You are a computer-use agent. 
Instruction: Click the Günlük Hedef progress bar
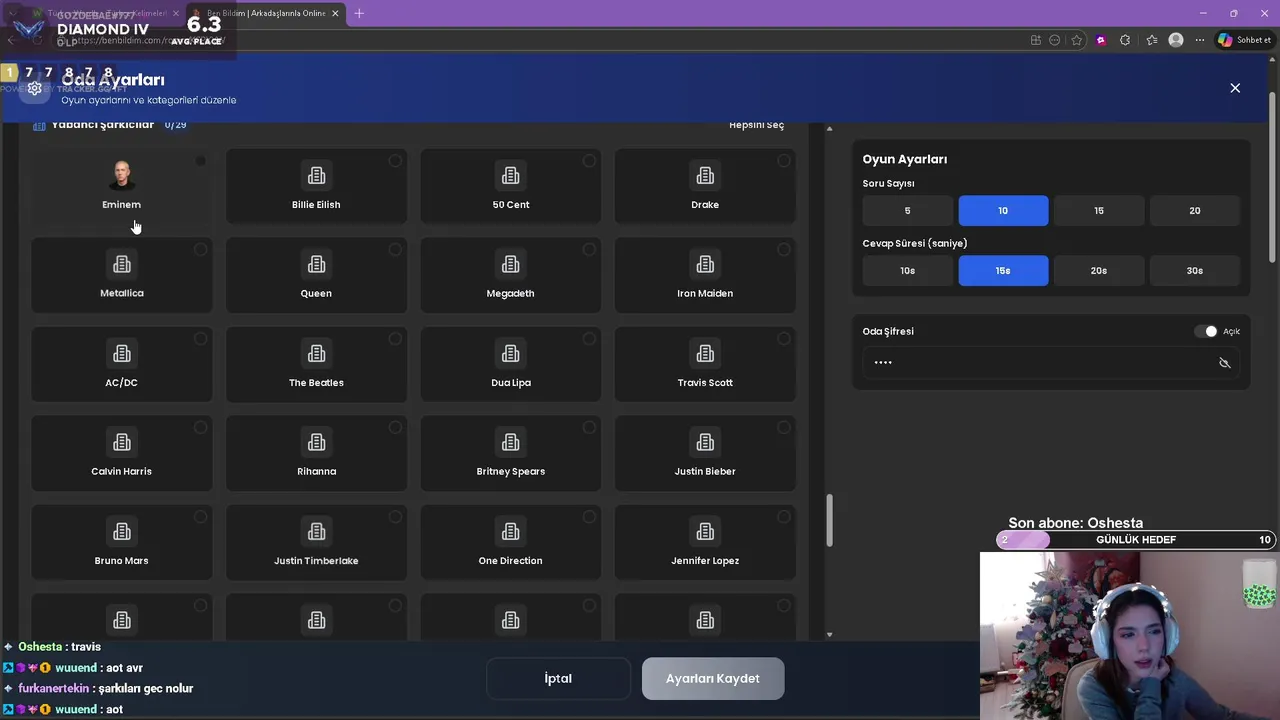[1136, 540]
